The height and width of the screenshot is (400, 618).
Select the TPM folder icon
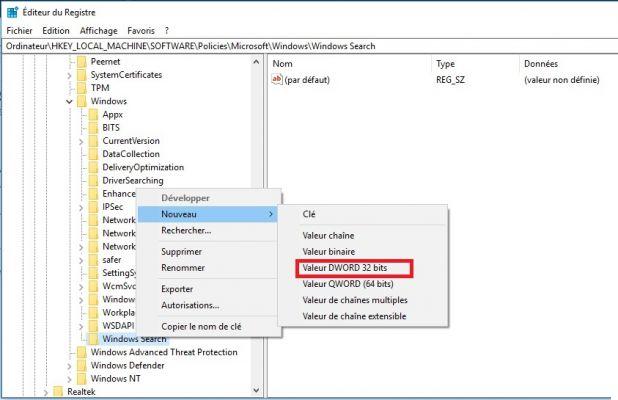[x=82, y=88]
